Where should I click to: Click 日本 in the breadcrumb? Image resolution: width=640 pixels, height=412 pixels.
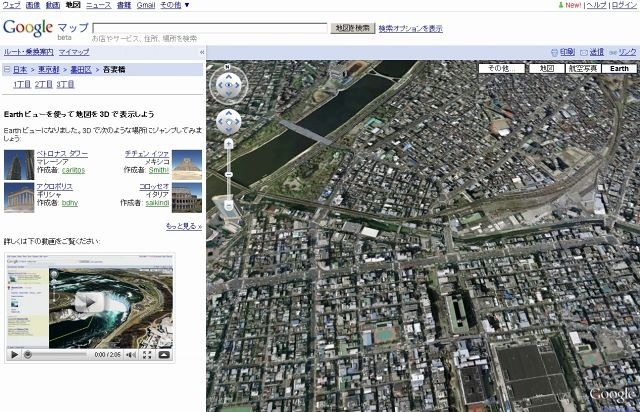point(20,69)
